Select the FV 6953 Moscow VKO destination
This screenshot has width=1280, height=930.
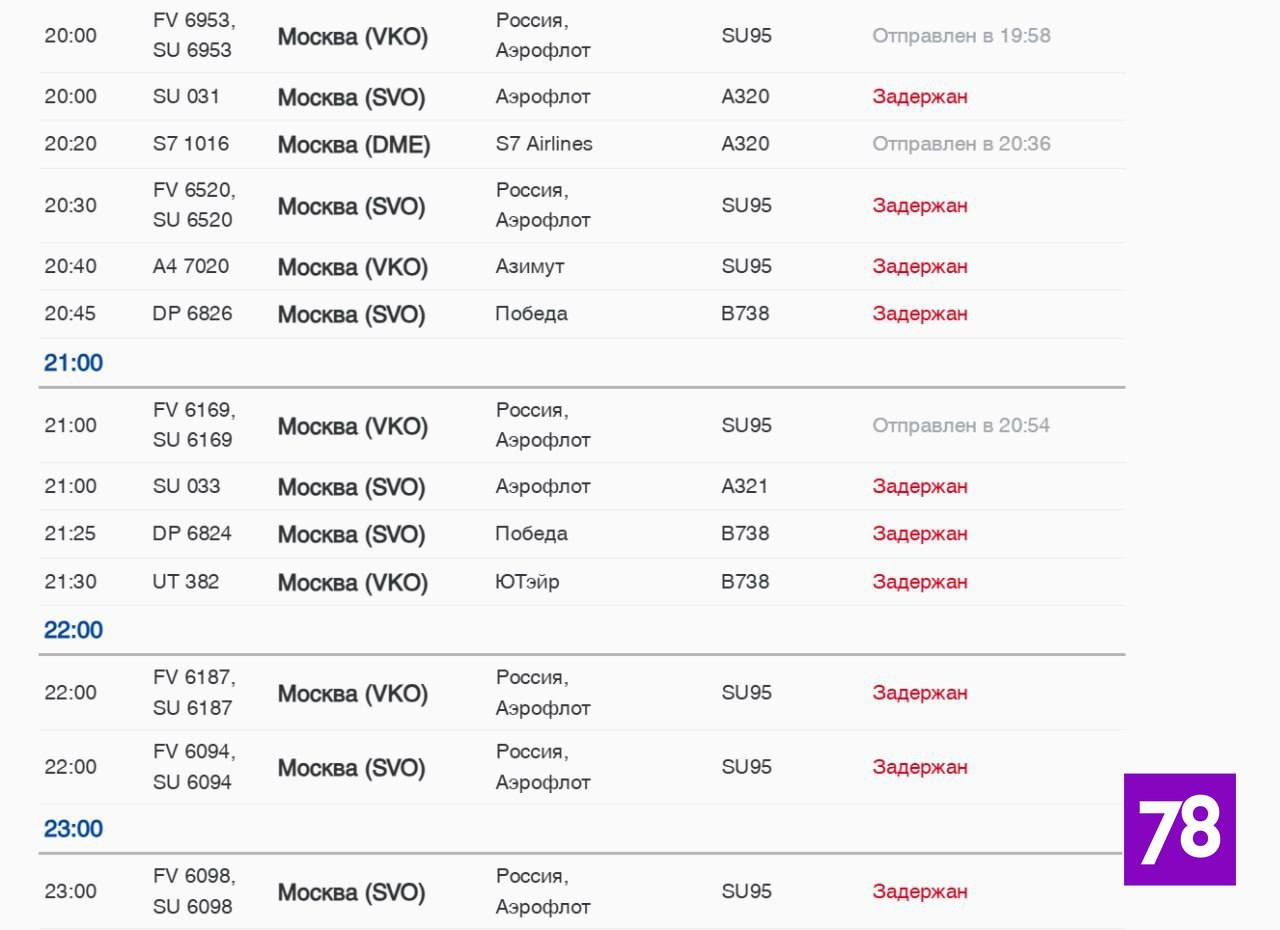[352, 38]
